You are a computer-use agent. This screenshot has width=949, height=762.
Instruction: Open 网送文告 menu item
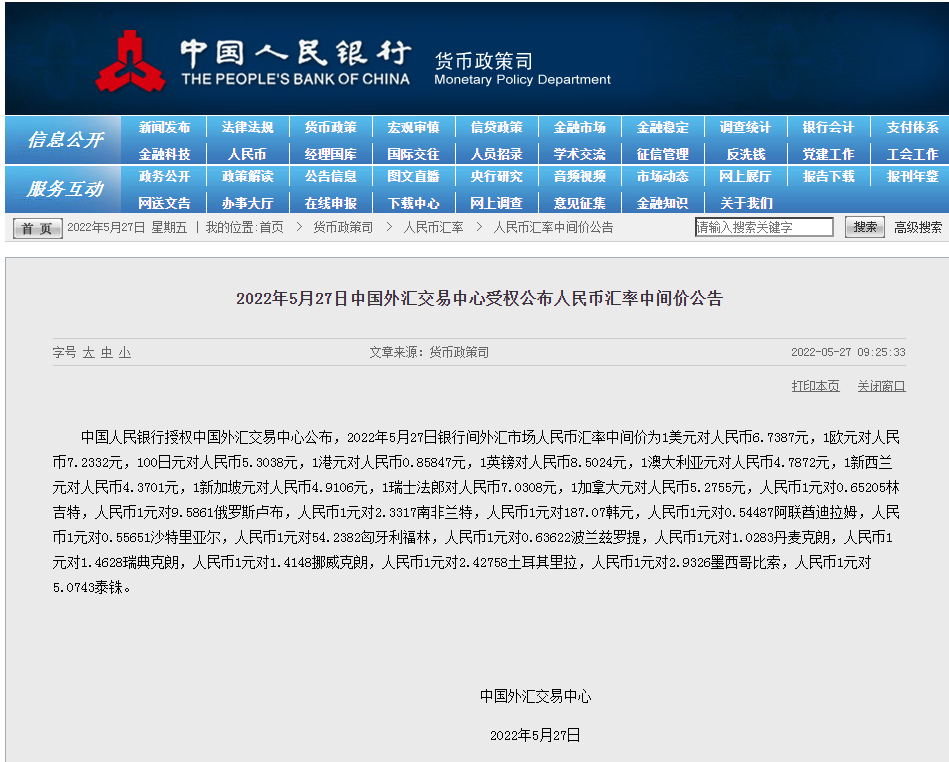[164, 203]
